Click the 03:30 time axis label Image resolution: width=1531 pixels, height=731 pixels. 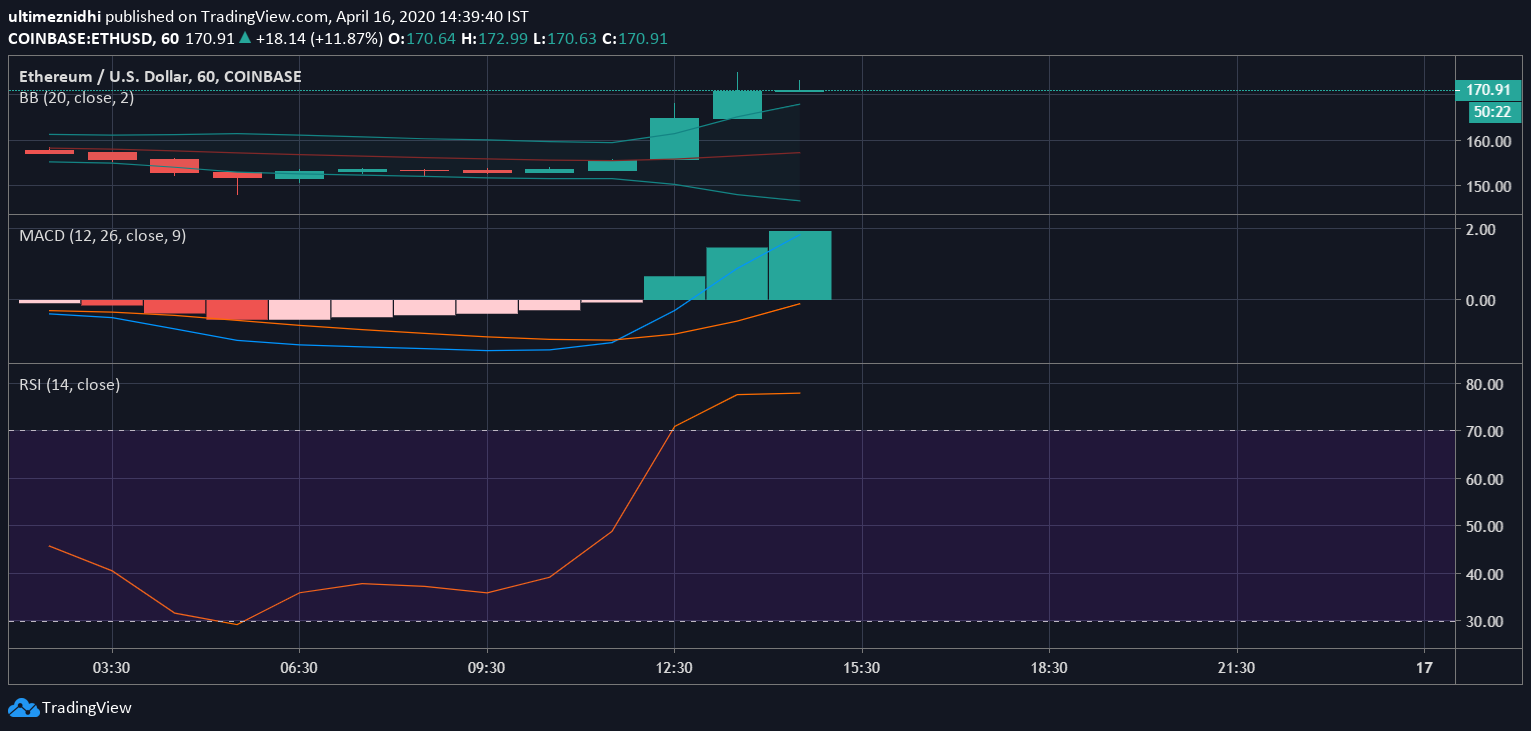(x=112, y=667)
